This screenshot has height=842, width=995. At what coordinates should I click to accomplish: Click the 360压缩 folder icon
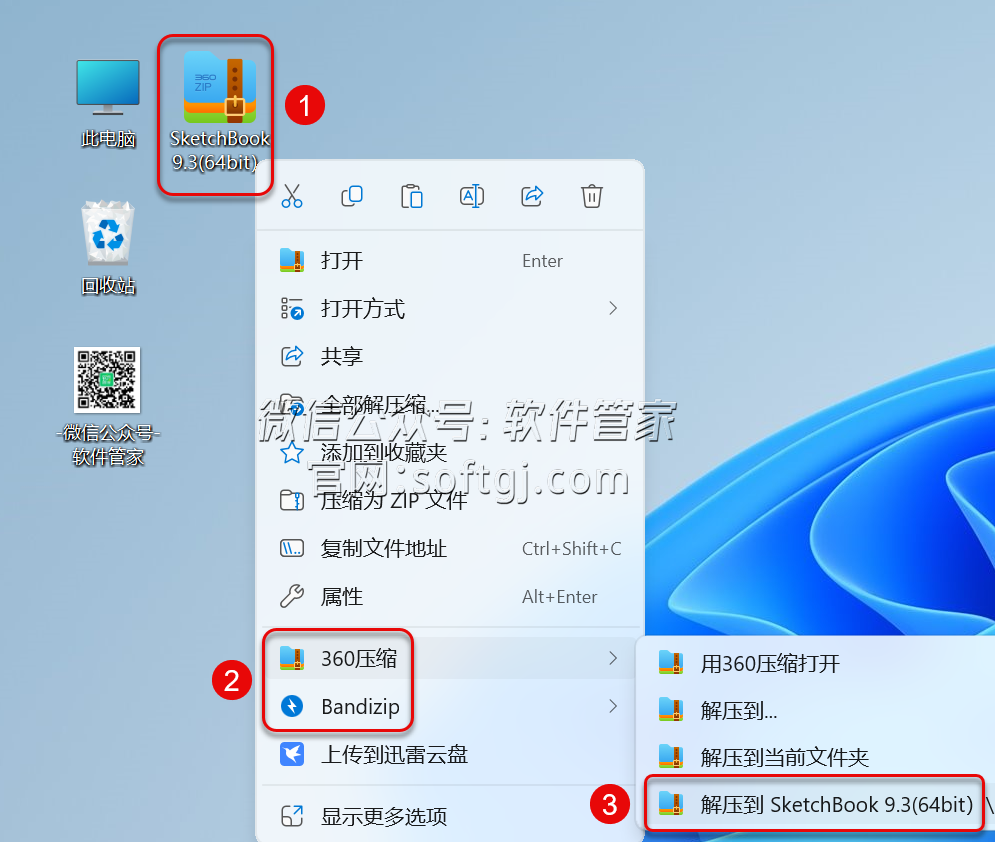pyautogui.click(x=292, y=658)
